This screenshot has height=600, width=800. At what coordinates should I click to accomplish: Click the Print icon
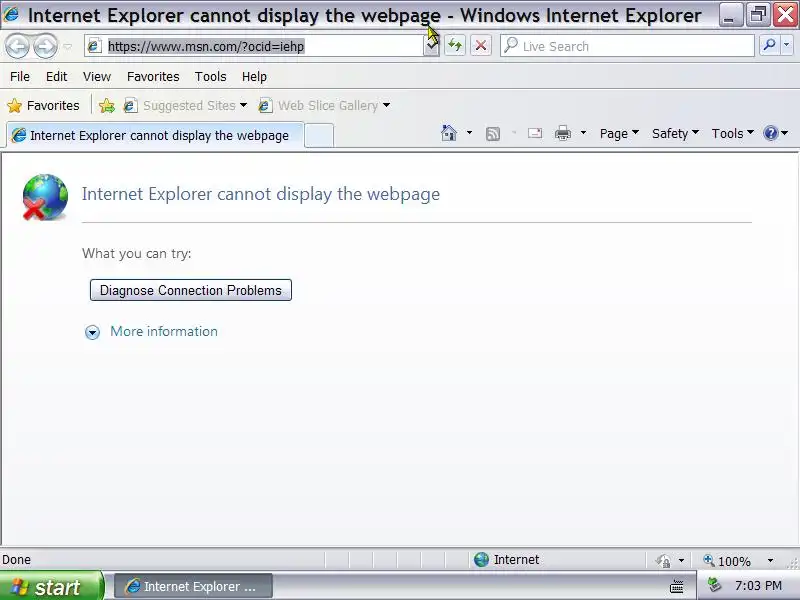563,134
